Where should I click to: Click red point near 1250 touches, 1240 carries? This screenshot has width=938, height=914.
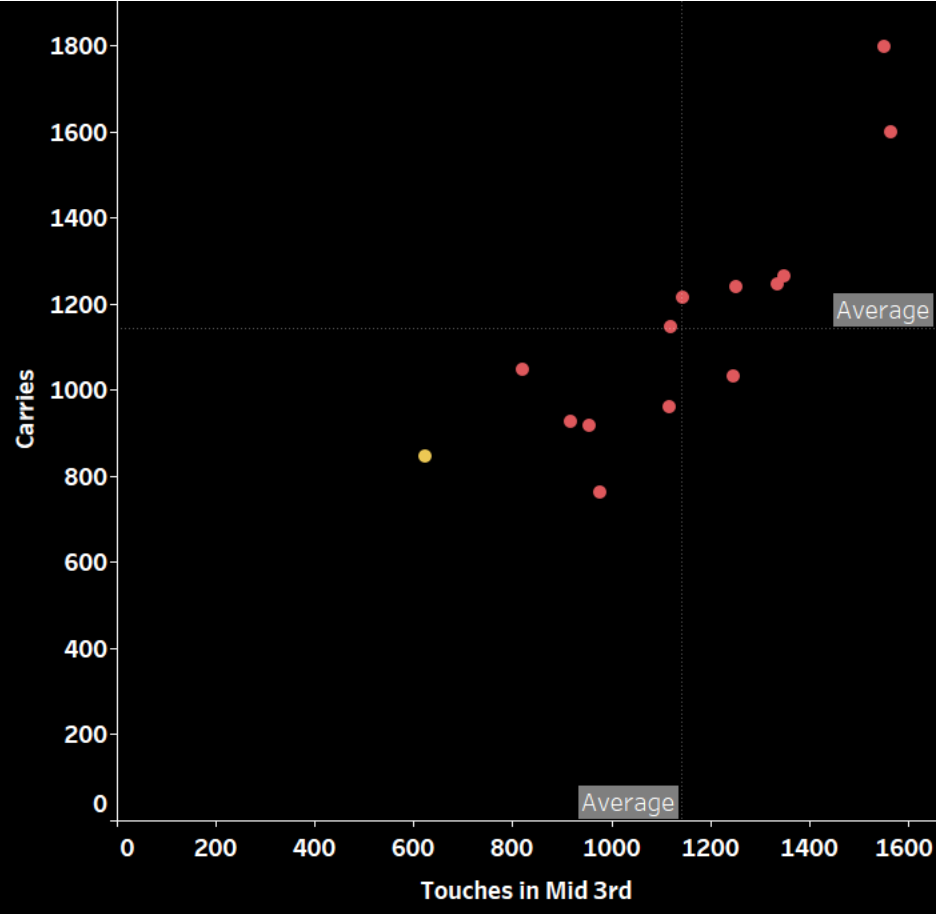(x=735, y=287)
